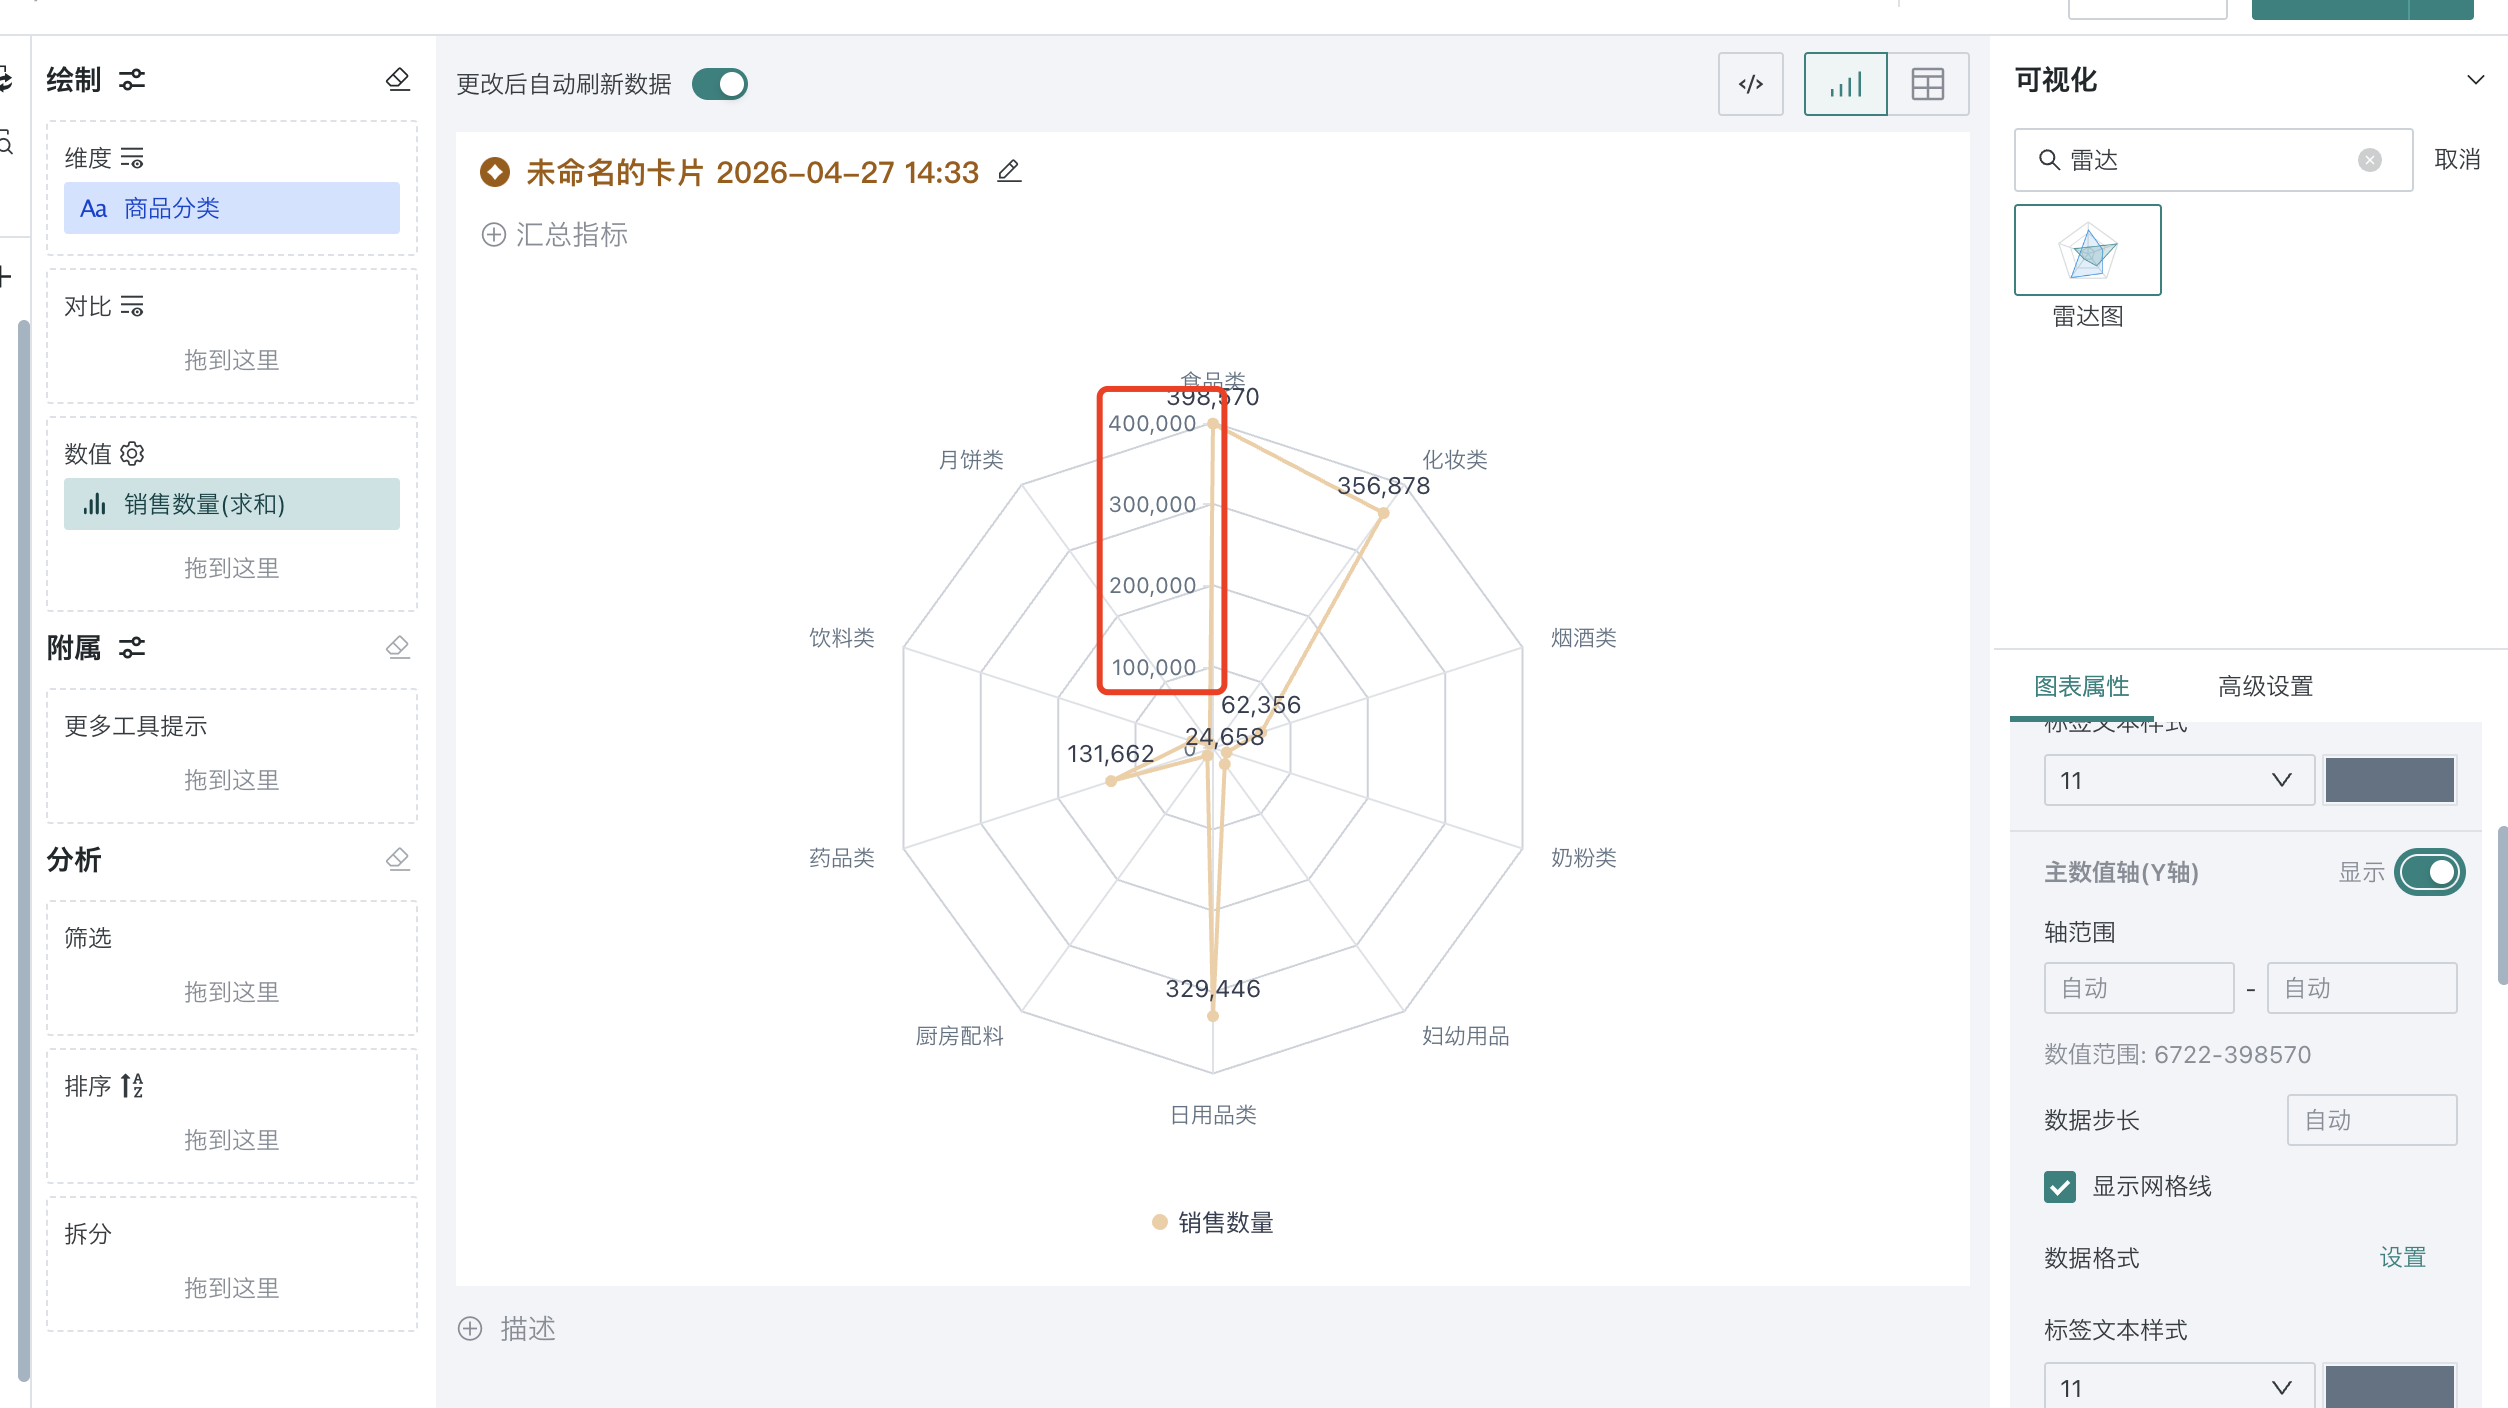This screenshot has height=1408, width=2508.
Task: Switch to the 高级设置 tab
Action: pyautogui.click(x=2264, y=686)
